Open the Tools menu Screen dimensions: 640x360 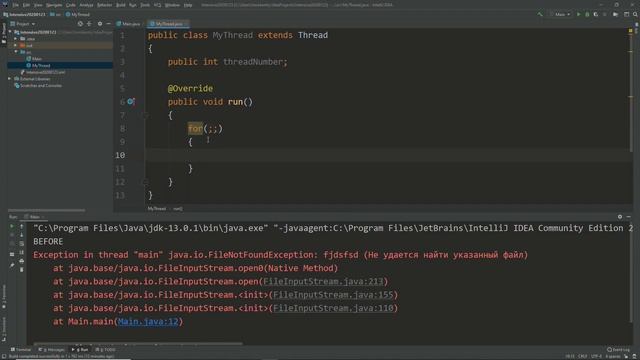tap(145, 5)
